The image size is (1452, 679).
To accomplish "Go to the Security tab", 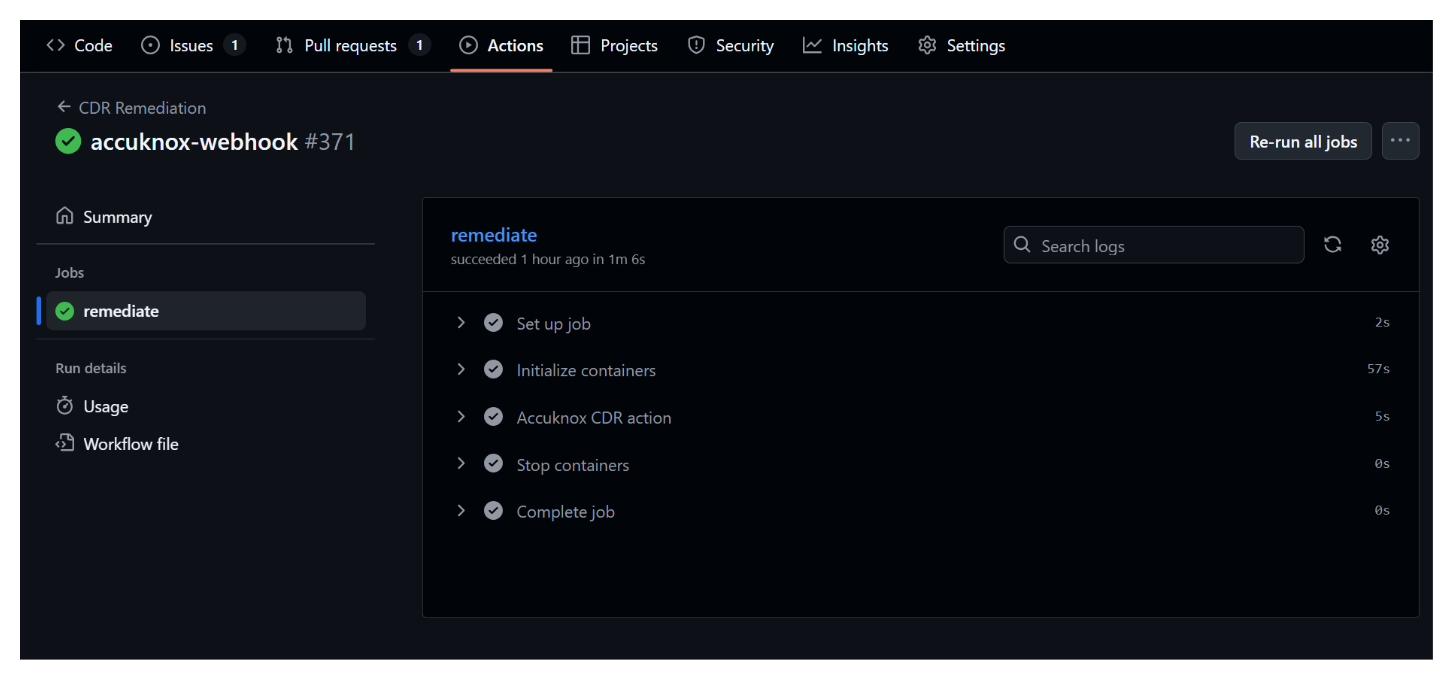I will [731, 46].
